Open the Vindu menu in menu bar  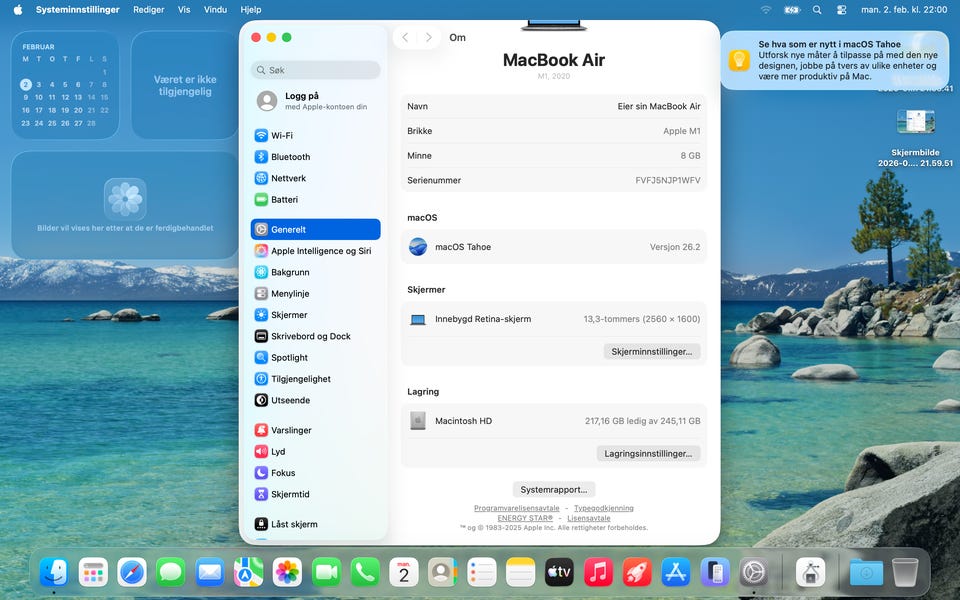pos(215,9)
